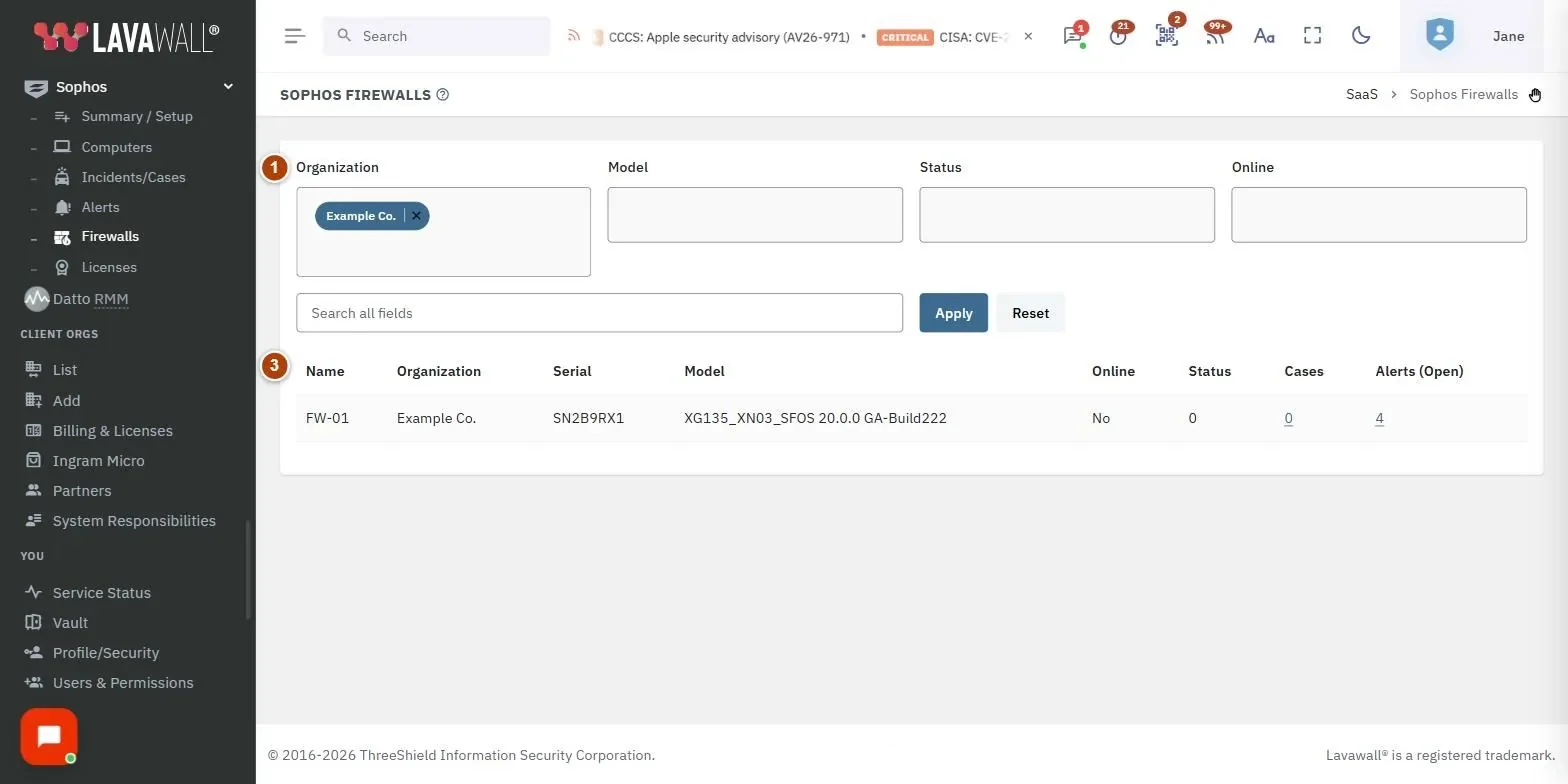Image resolution: width=1568 pixels, height=784 pixels.
Task: Open the chat messages icon with badge 1
Action: coord(1073,36)
